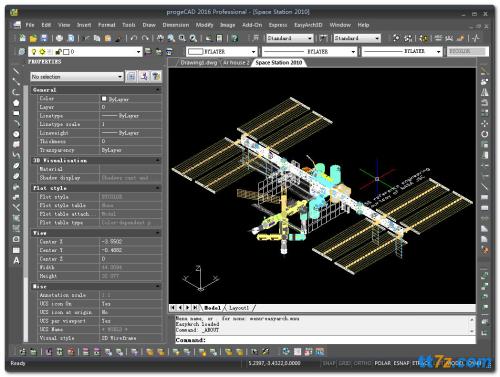Switch to the Drawing1.dwg tab

[x=199, y=63]
